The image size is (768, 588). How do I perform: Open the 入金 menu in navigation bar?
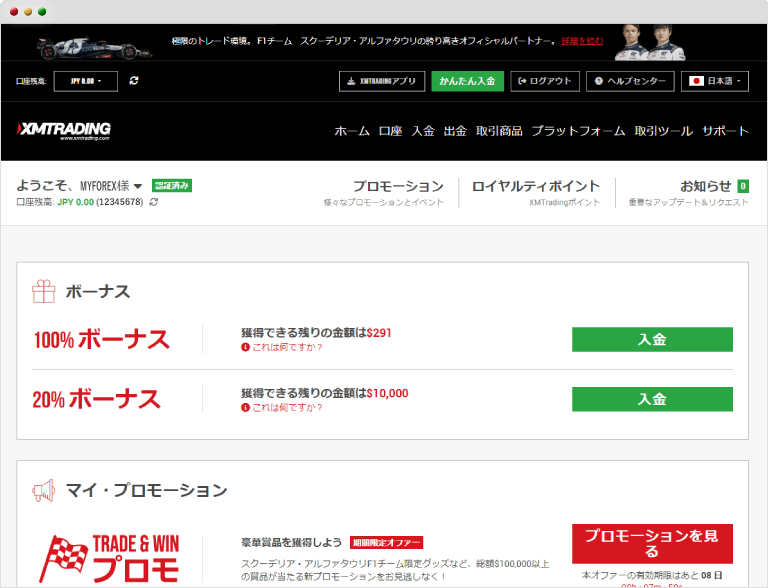tap(423, 131)
